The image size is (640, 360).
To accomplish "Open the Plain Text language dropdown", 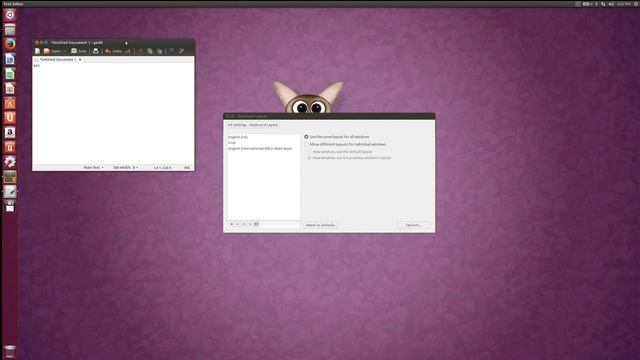I will pyautogui.click(x=93, y=168).
